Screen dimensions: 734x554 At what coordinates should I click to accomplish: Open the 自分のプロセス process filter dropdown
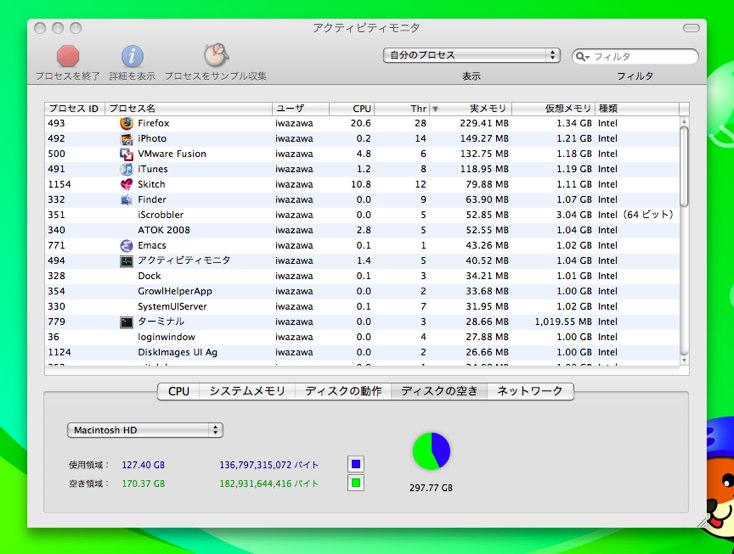tap(471, 55)
